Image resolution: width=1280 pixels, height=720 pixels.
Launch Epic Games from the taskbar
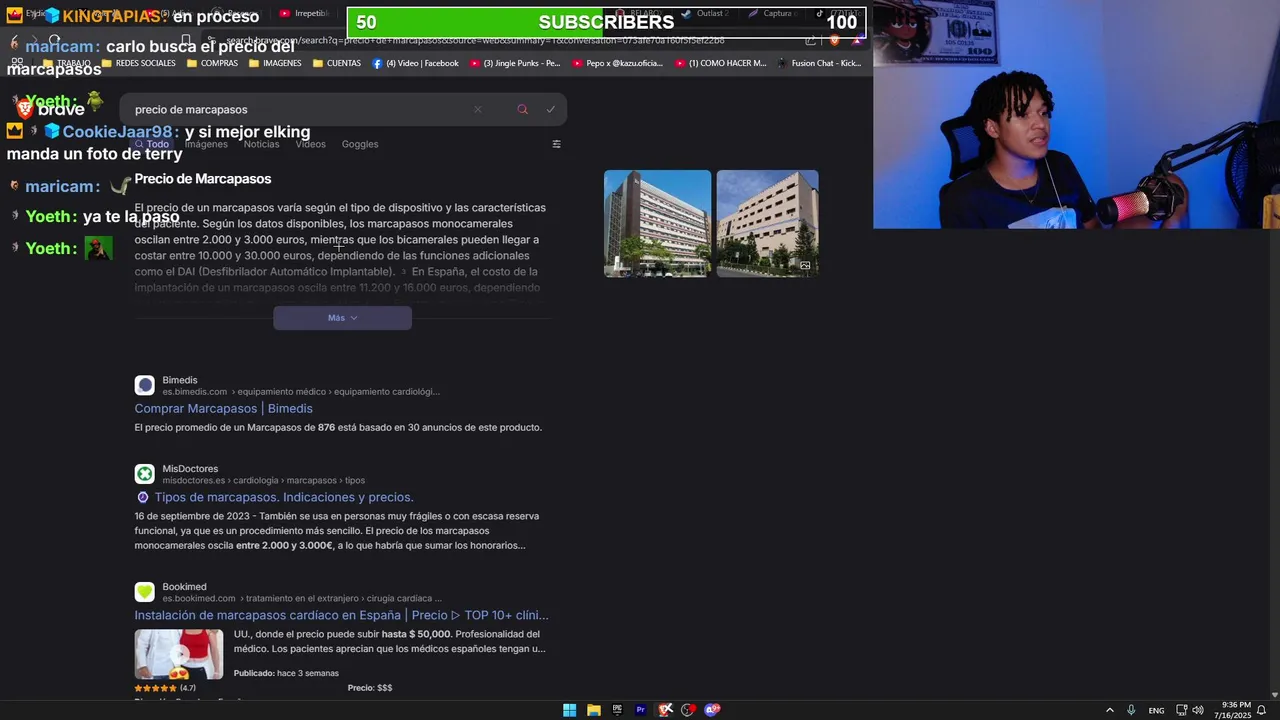(x=617, y=710)
